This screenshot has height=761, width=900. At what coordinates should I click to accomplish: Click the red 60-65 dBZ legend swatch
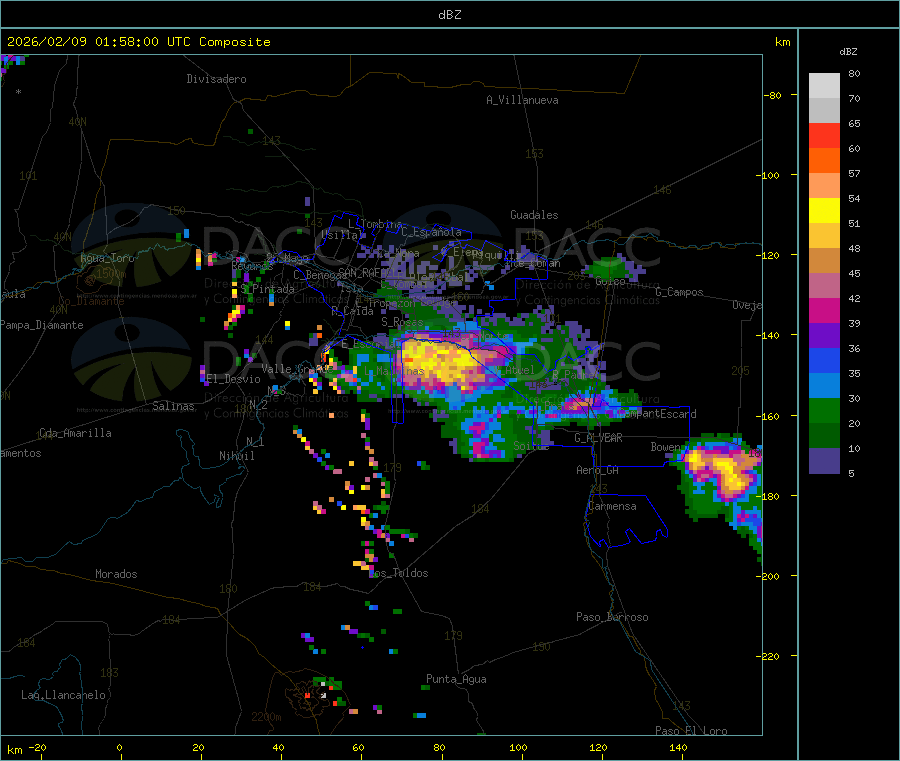click(824, 135)
